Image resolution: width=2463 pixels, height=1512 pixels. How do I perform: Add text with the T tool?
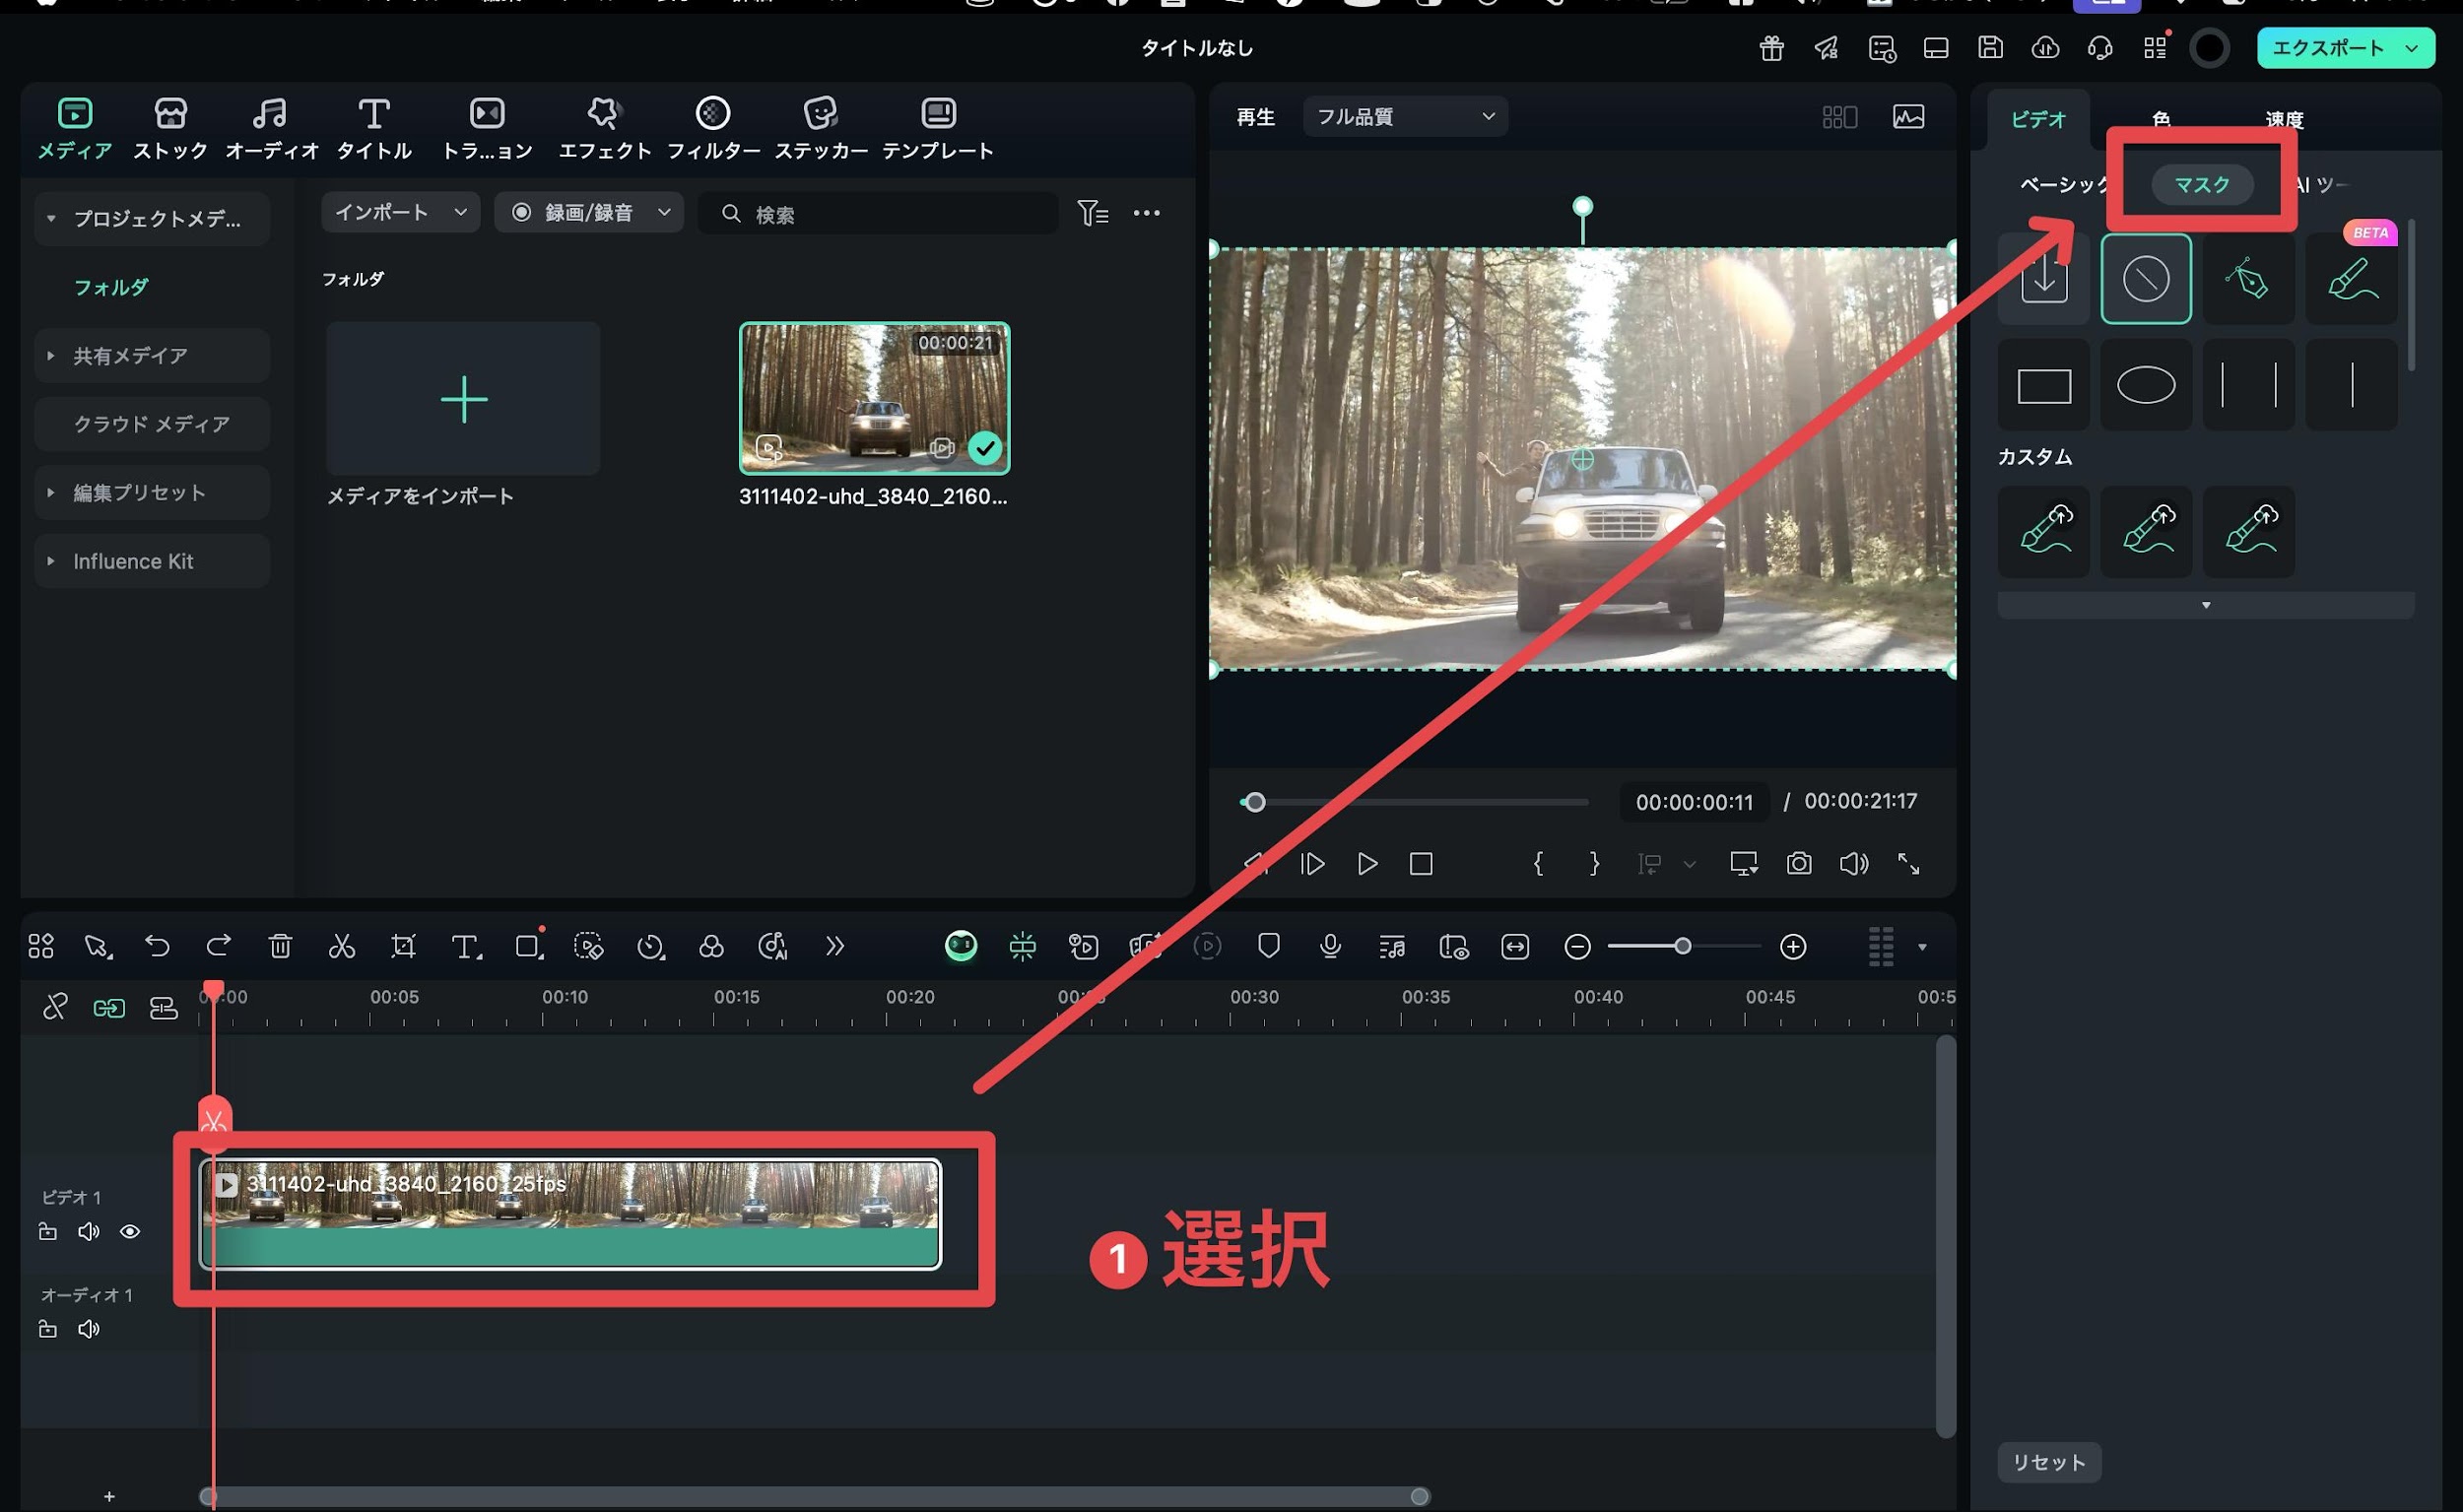466,946
